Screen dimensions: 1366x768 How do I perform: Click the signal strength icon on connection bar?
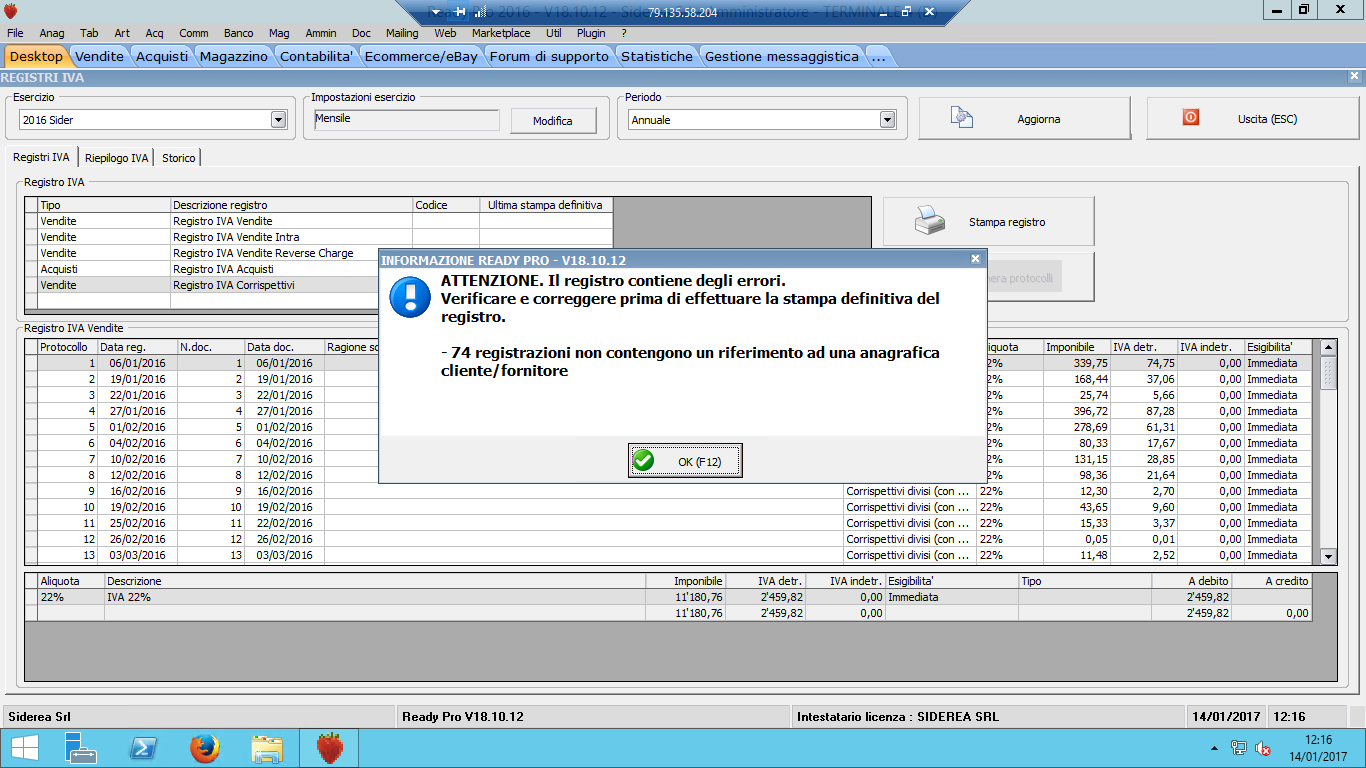[480, 12]
